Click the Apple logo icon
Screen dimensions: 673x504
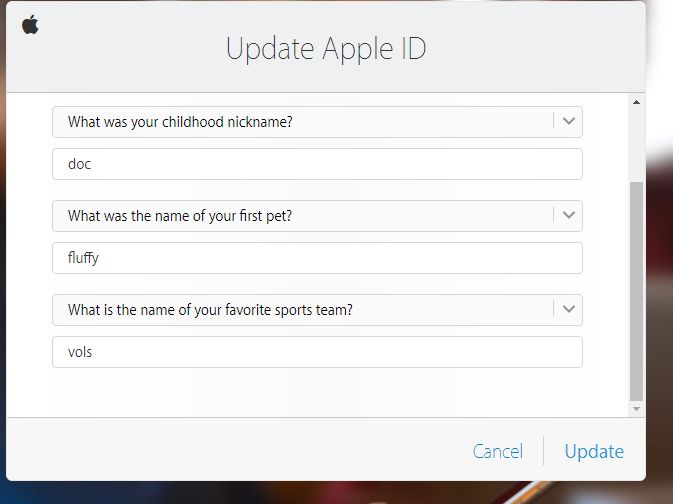tap(30, 24)
